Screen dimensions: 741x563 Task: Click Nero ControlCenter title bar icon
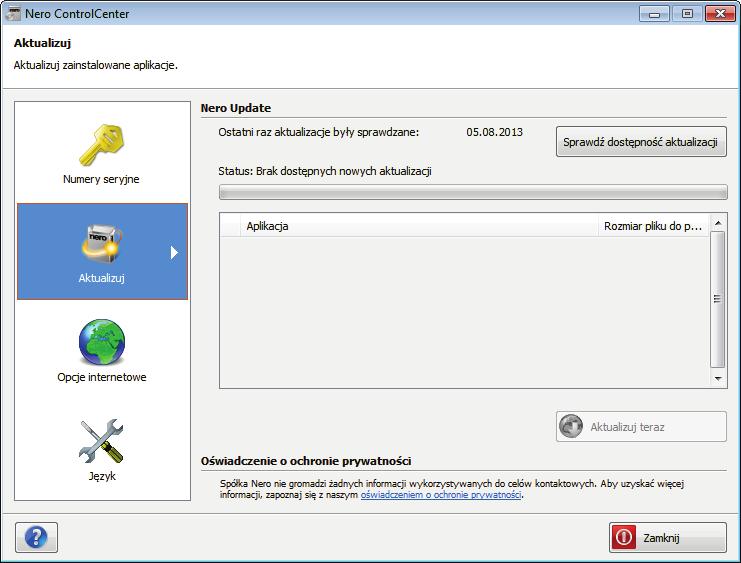pos(13,13)
